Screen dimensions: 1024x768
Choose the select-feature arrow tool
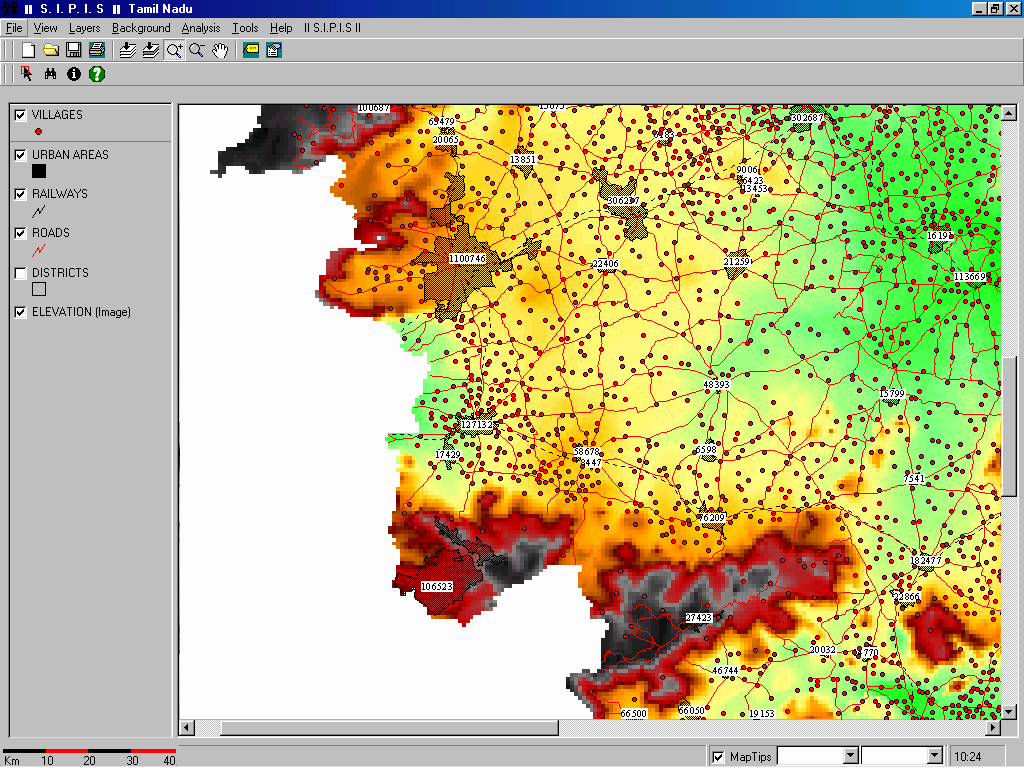pyautogui.click(x=27, y=74)
